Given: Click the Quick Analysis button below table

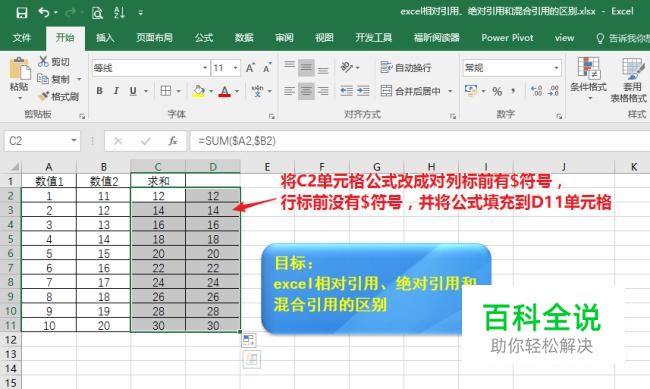Looking at the screenshot, I should pyautogui.click(x=251, y=359).
